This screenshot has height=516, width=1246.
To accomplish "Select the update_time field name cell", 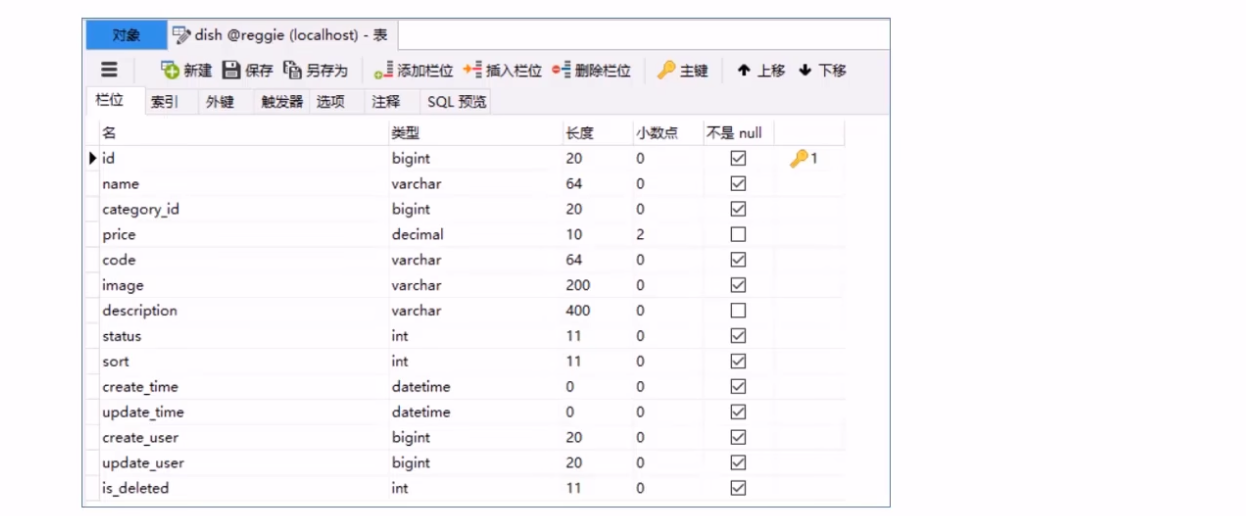I will [243, 412].
